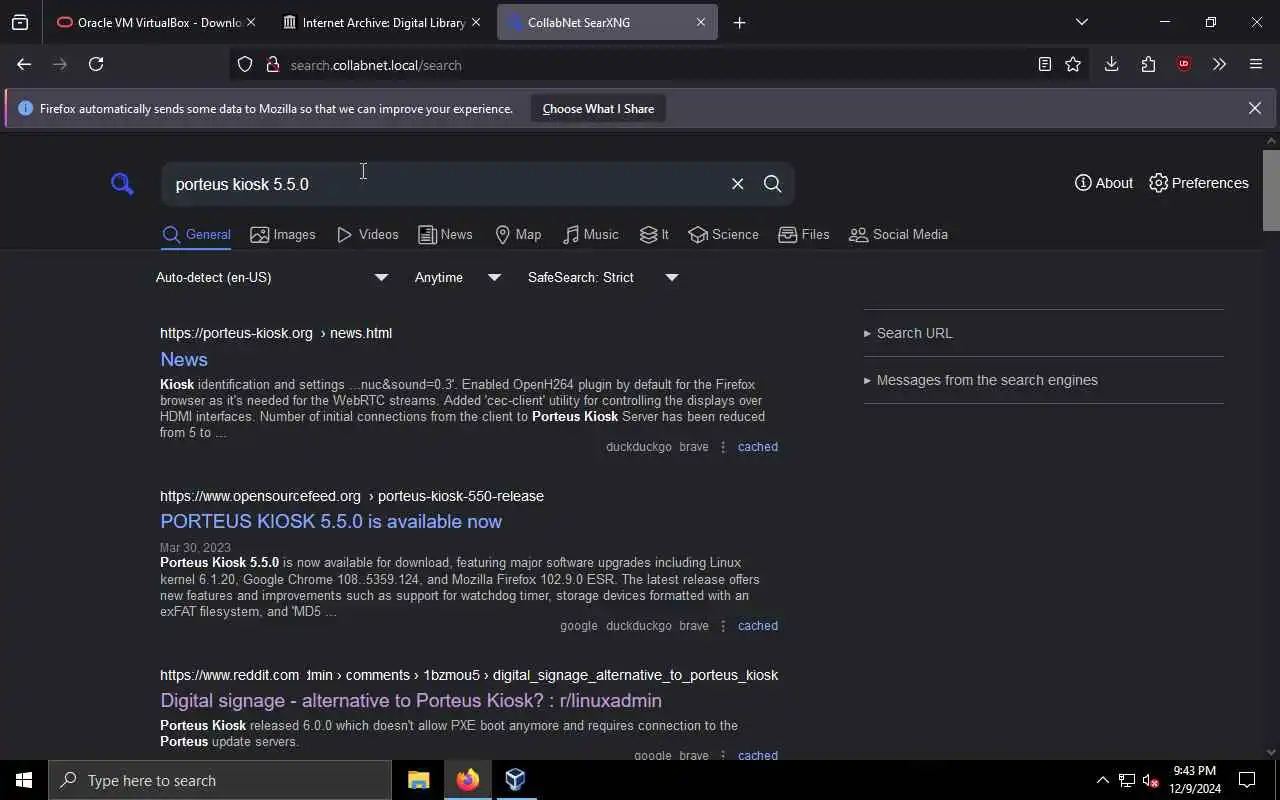
Task: Open cached link for News result
Action: coord(757,447)
